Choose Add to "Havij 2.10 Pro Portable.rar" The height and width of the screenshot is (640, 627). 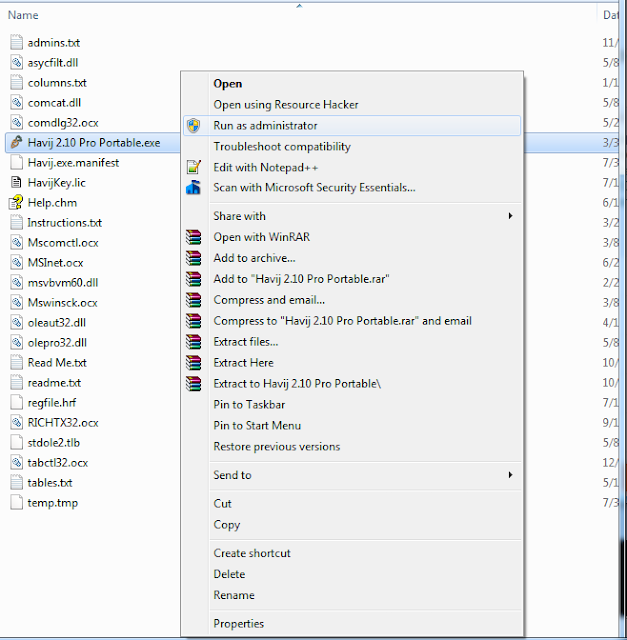[x=352, y=279]
